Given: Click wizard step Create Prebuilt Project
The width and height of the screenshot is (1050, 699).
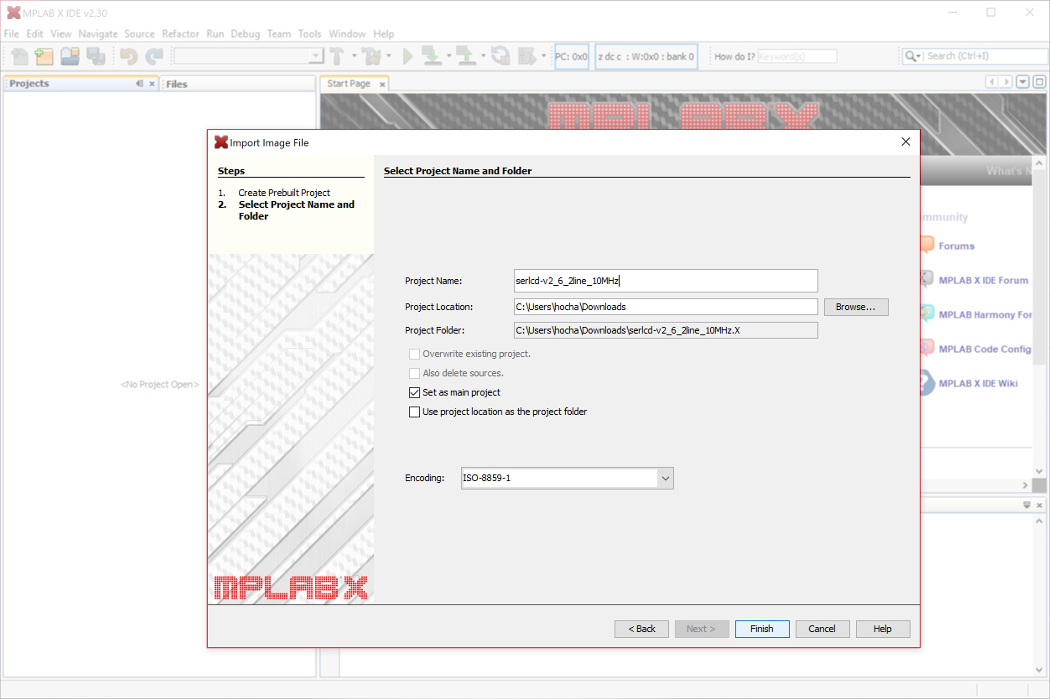Looking at the screenshot, I should pos(284,192).
